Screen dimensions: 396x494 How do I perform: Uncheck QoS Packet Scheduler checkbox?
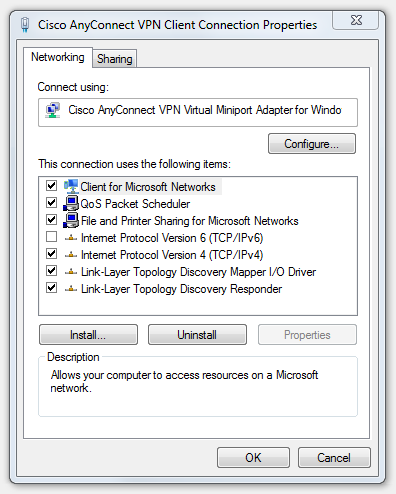[x=51, y=202]
